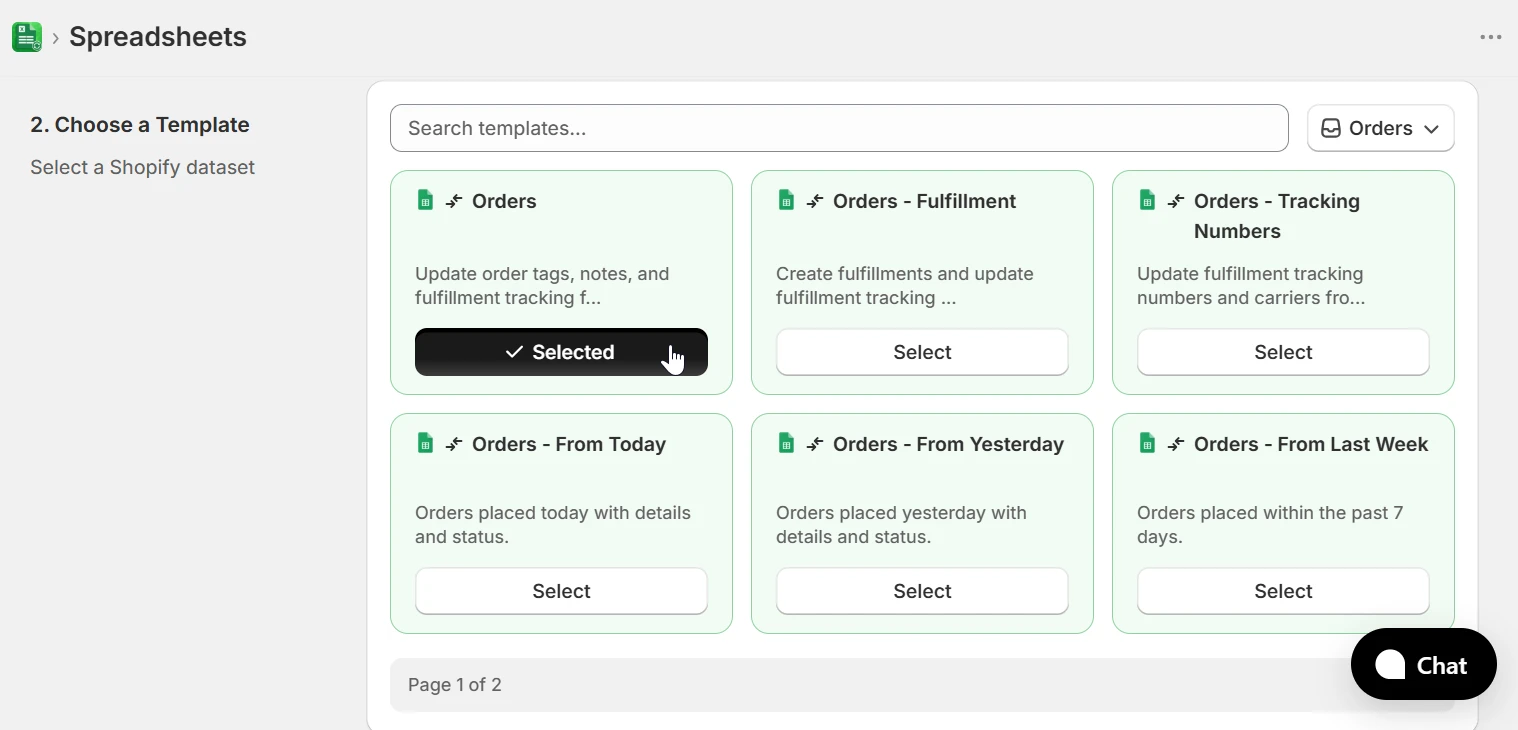Click the breadcrumb chevron before Spreadsheets
This screenshot has height=730, width=1518.
click(56, 38)
